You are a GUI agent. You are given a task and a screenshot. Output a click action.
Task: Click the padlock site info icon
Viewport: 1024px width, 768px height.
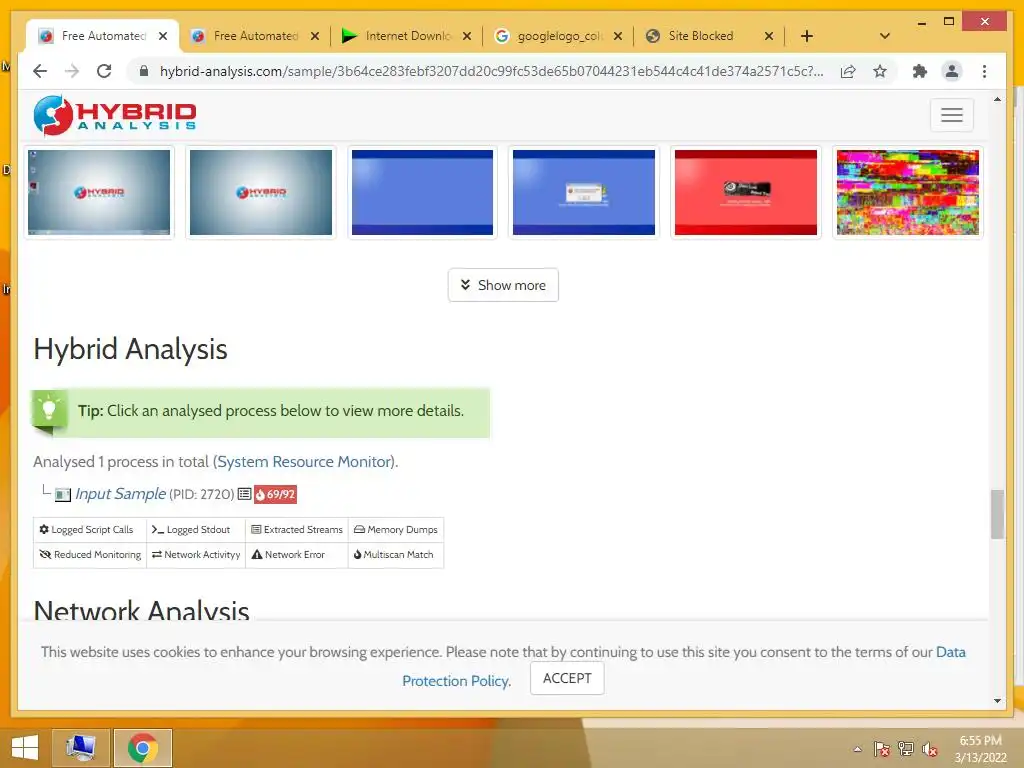tap(144, 71)
